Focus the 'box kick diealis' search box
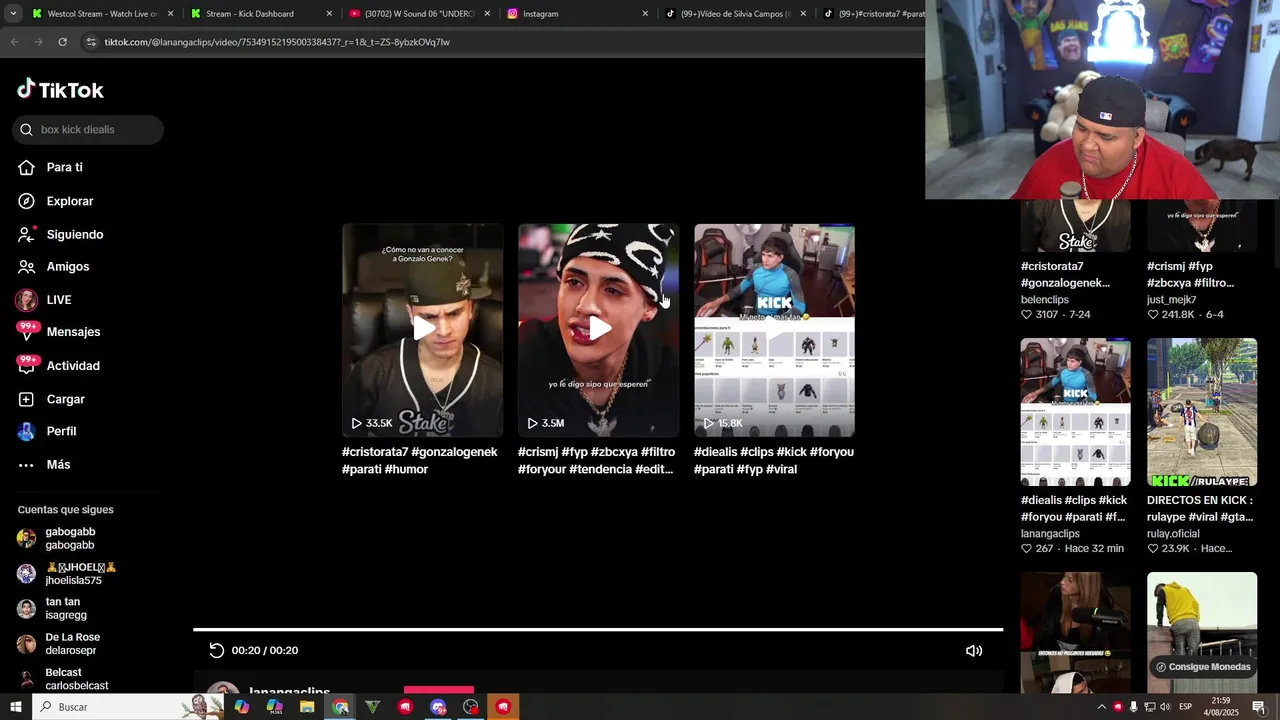Viewport: 1280px width, 720px height. 88,130
